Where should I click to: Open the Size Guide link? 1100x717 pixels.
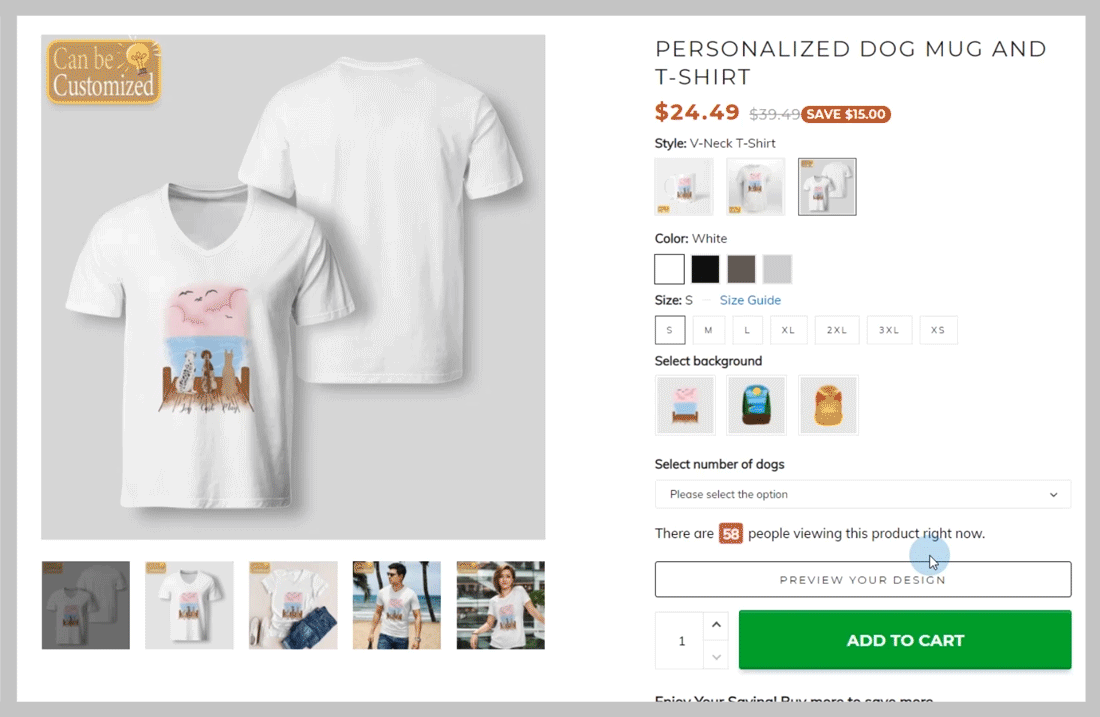click(x=750, y=300)
